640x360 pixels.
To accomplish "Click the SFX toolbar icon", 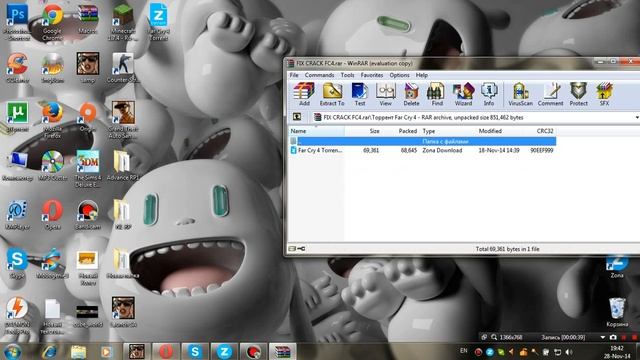I will coord(604,94).
